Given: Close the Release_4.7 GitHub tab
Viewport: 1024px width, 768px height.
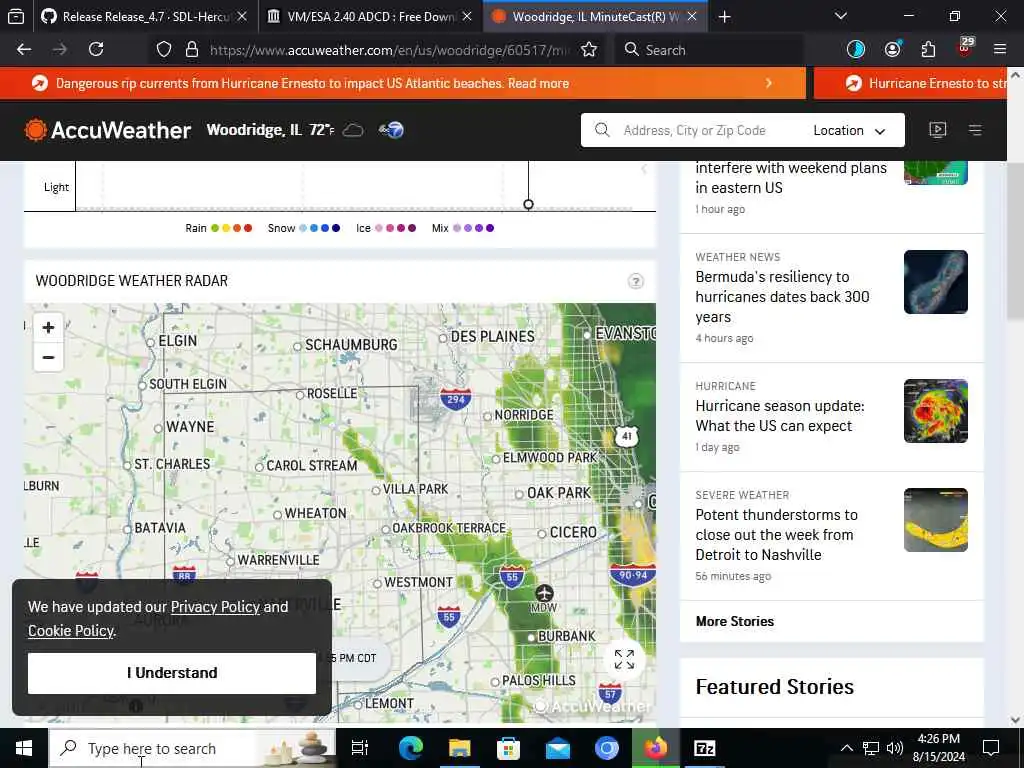Looking at the screenshot, I should click(x=242, y=16).
